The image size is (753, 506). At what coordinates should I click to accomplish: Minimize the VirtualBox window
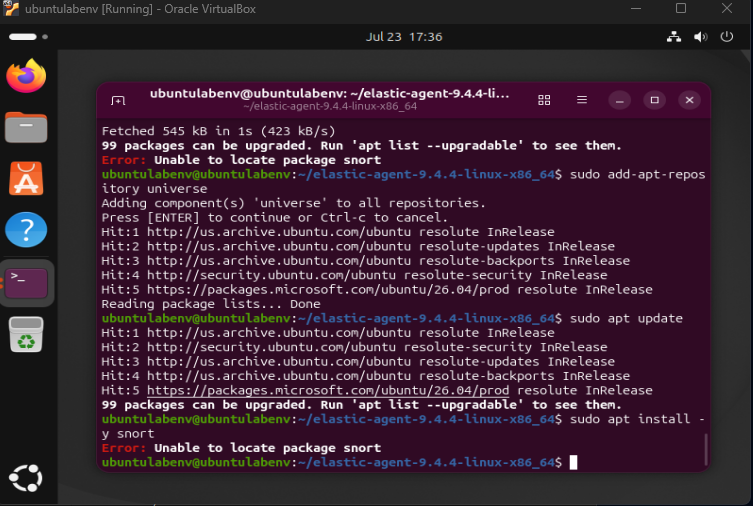point(636,9)
